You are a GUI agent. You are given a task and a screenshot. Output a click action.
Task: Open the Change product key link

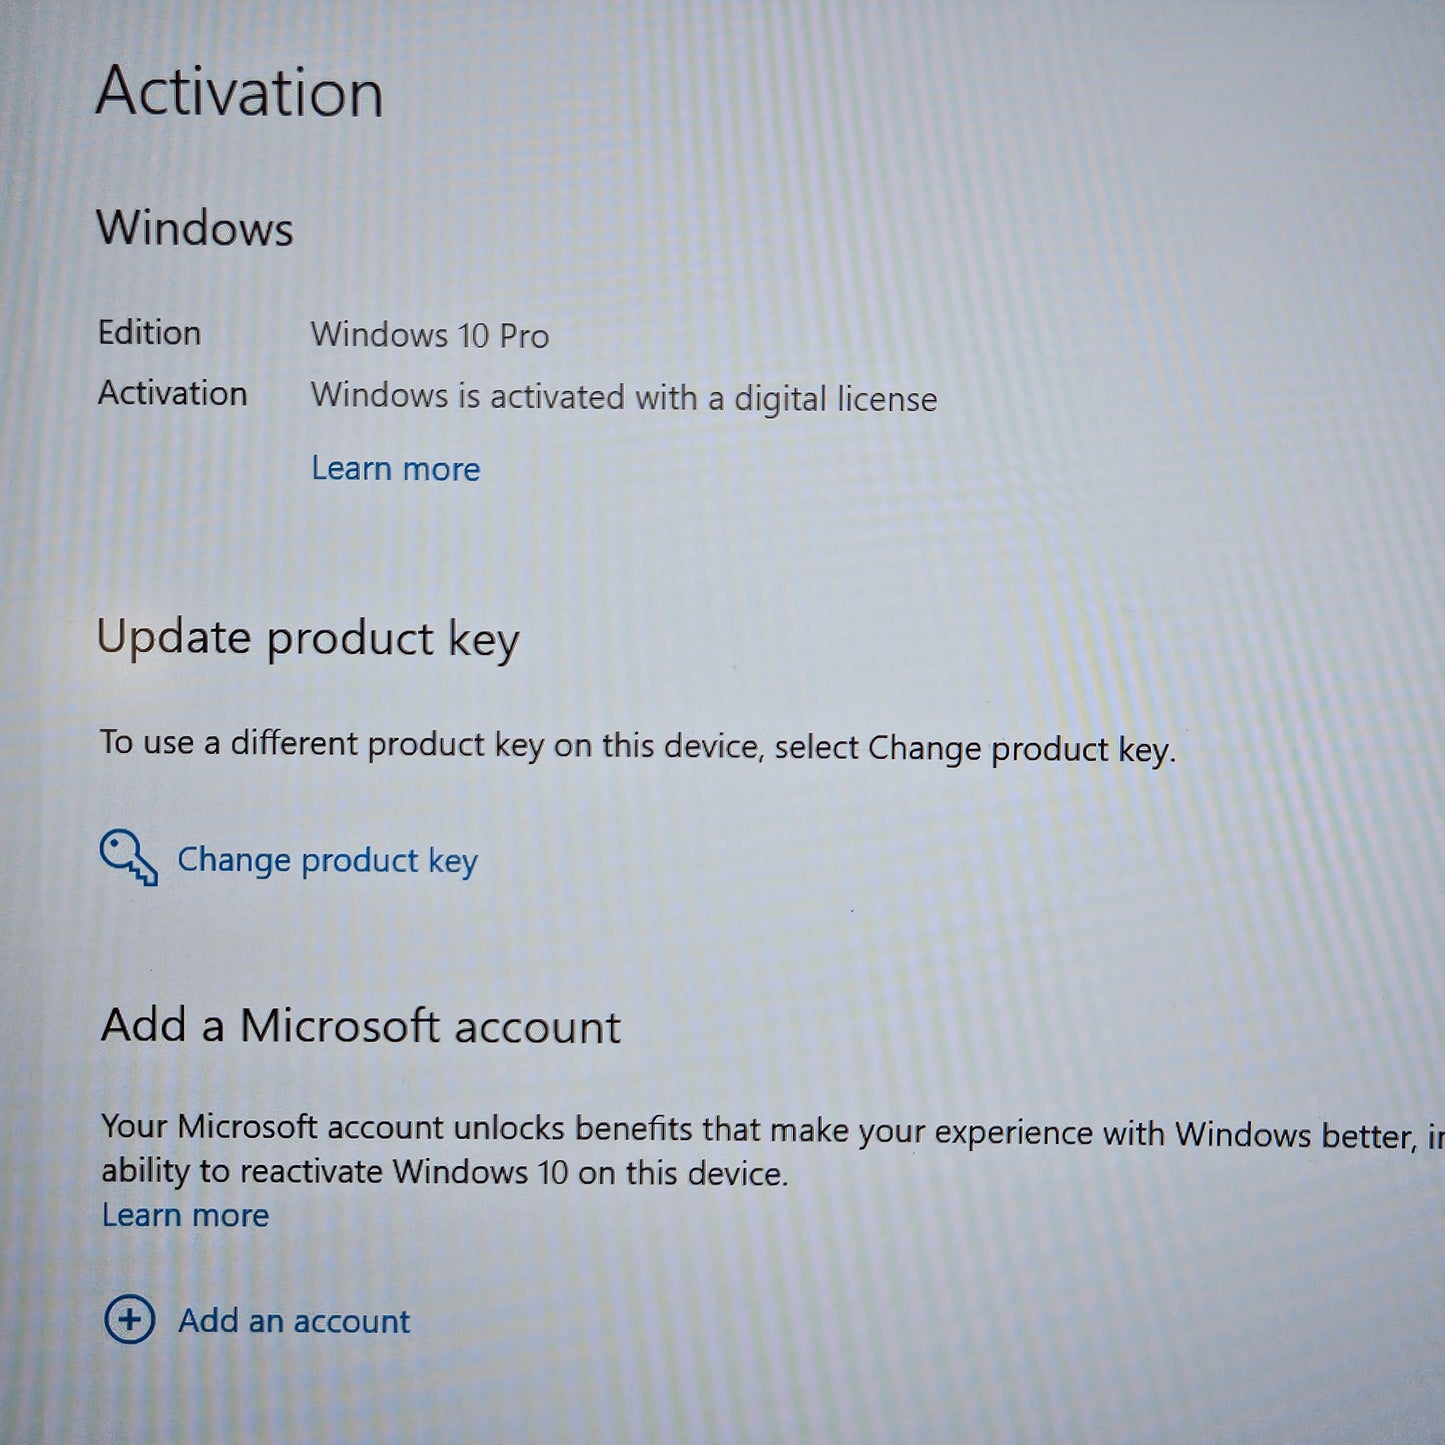pyautogui.click(x=327, y=861)
